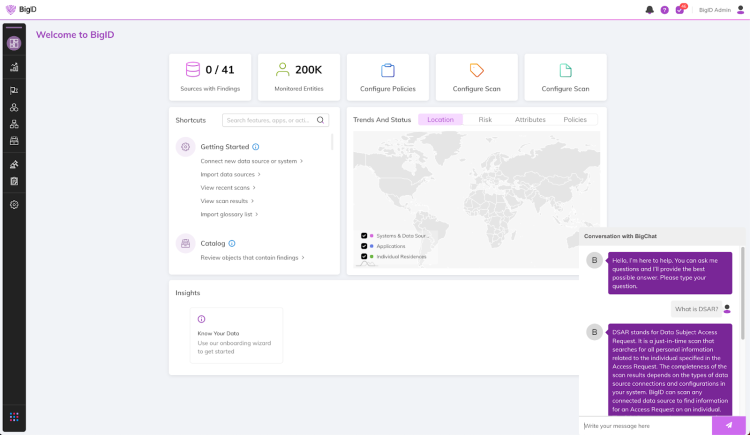The image size is (750, 435).
Task: Send the BigChat message with paper plane button
Action: point(728,425)
